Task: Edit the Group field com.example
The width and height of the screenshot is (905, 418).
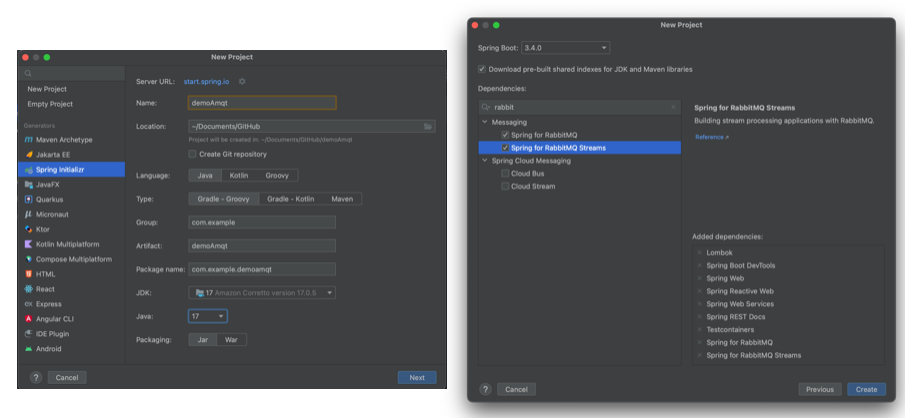Action: tap(262, 222)
